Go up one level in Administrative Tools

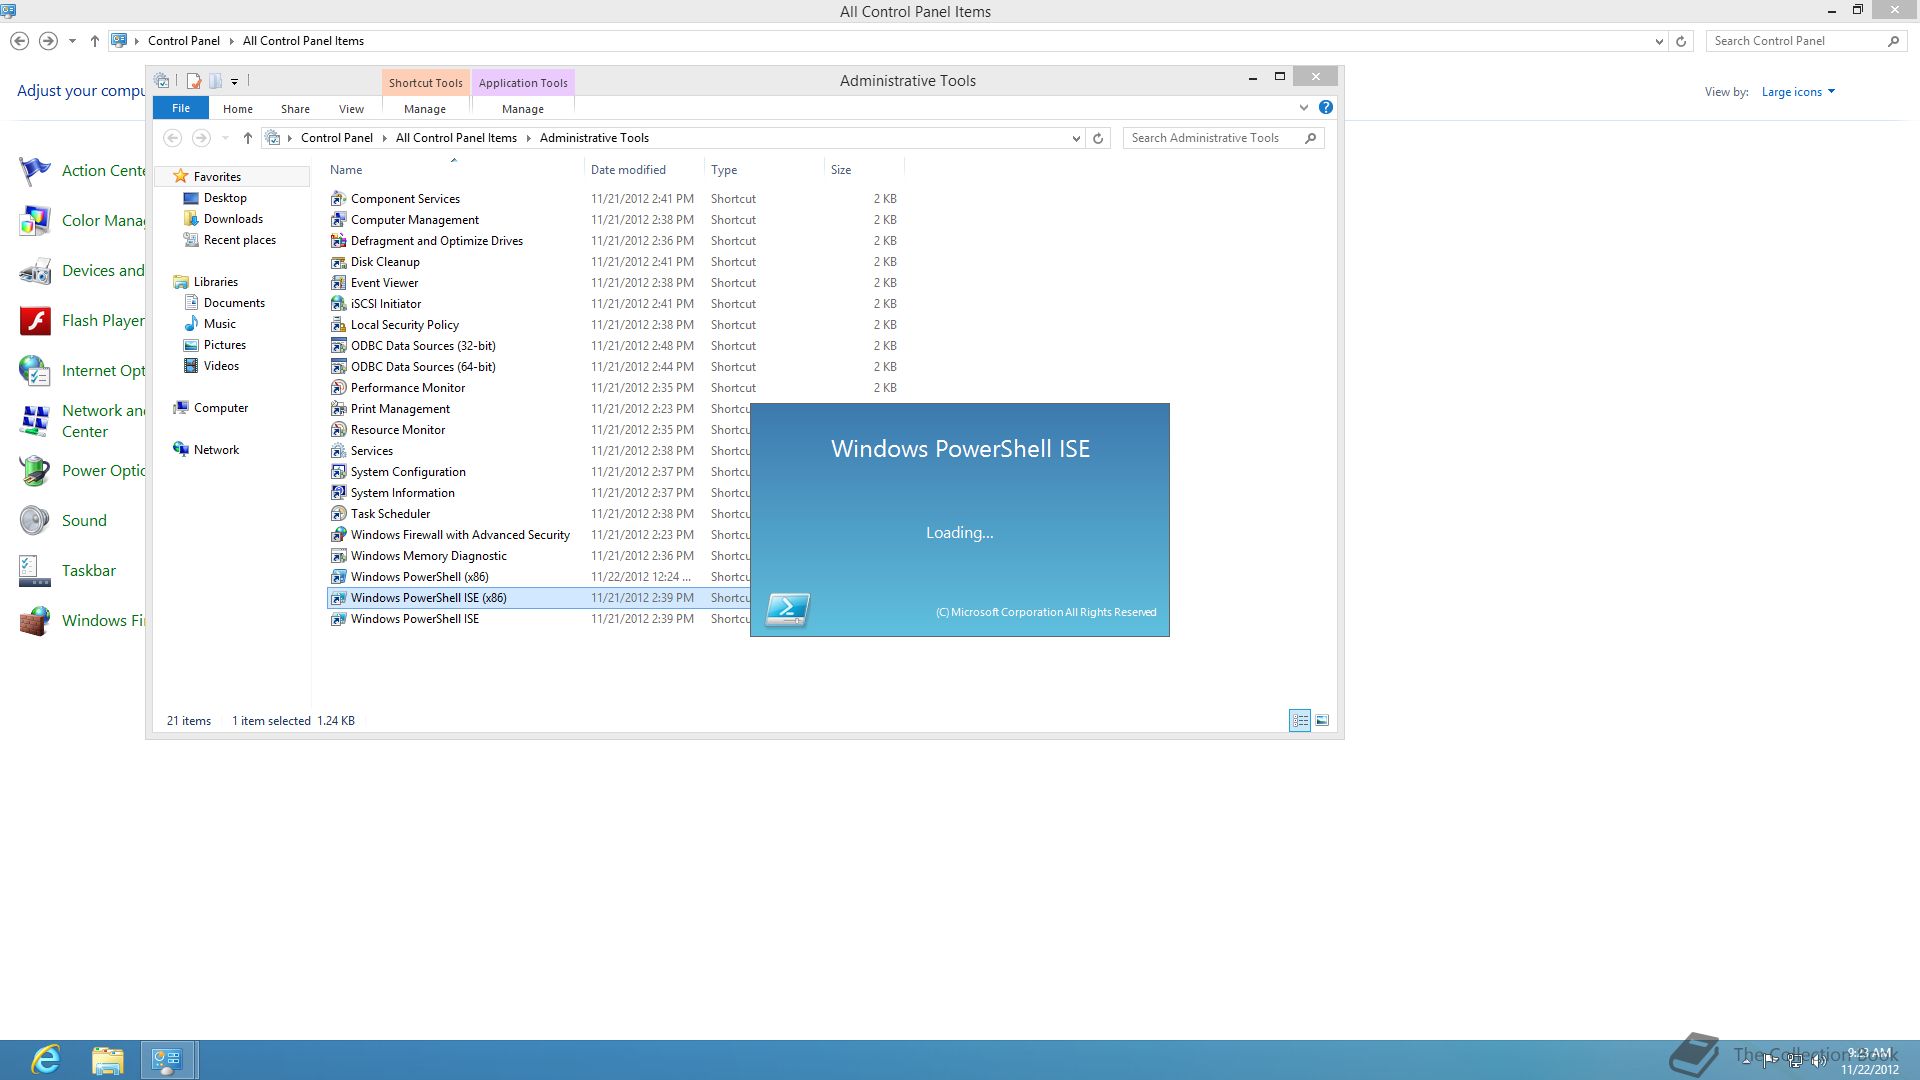pos(248,138)
